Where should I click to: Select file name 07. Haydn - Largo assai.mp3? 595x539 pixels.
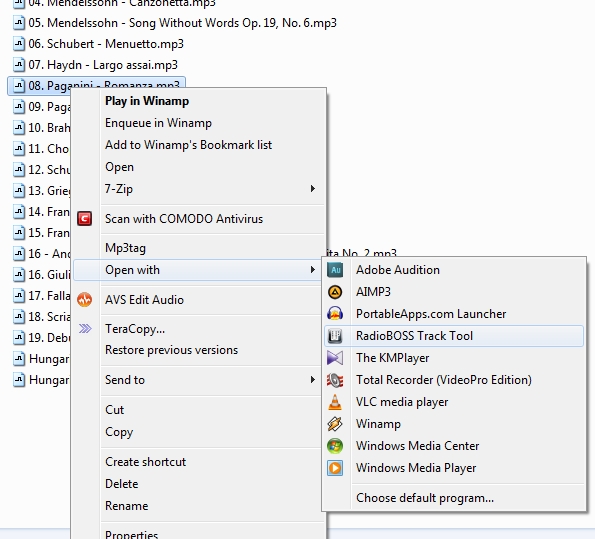click(103, 65)
